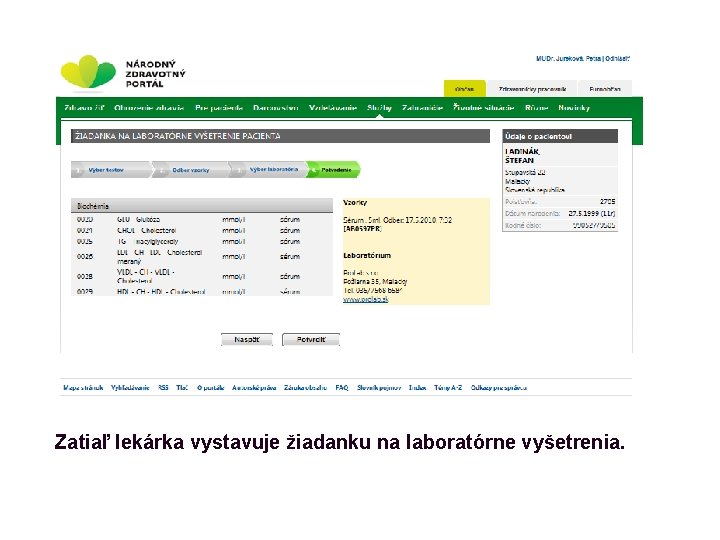The image size is (720, 540).
Task: Go to step 2 Odber vzorky
Action: pos(191,170)
